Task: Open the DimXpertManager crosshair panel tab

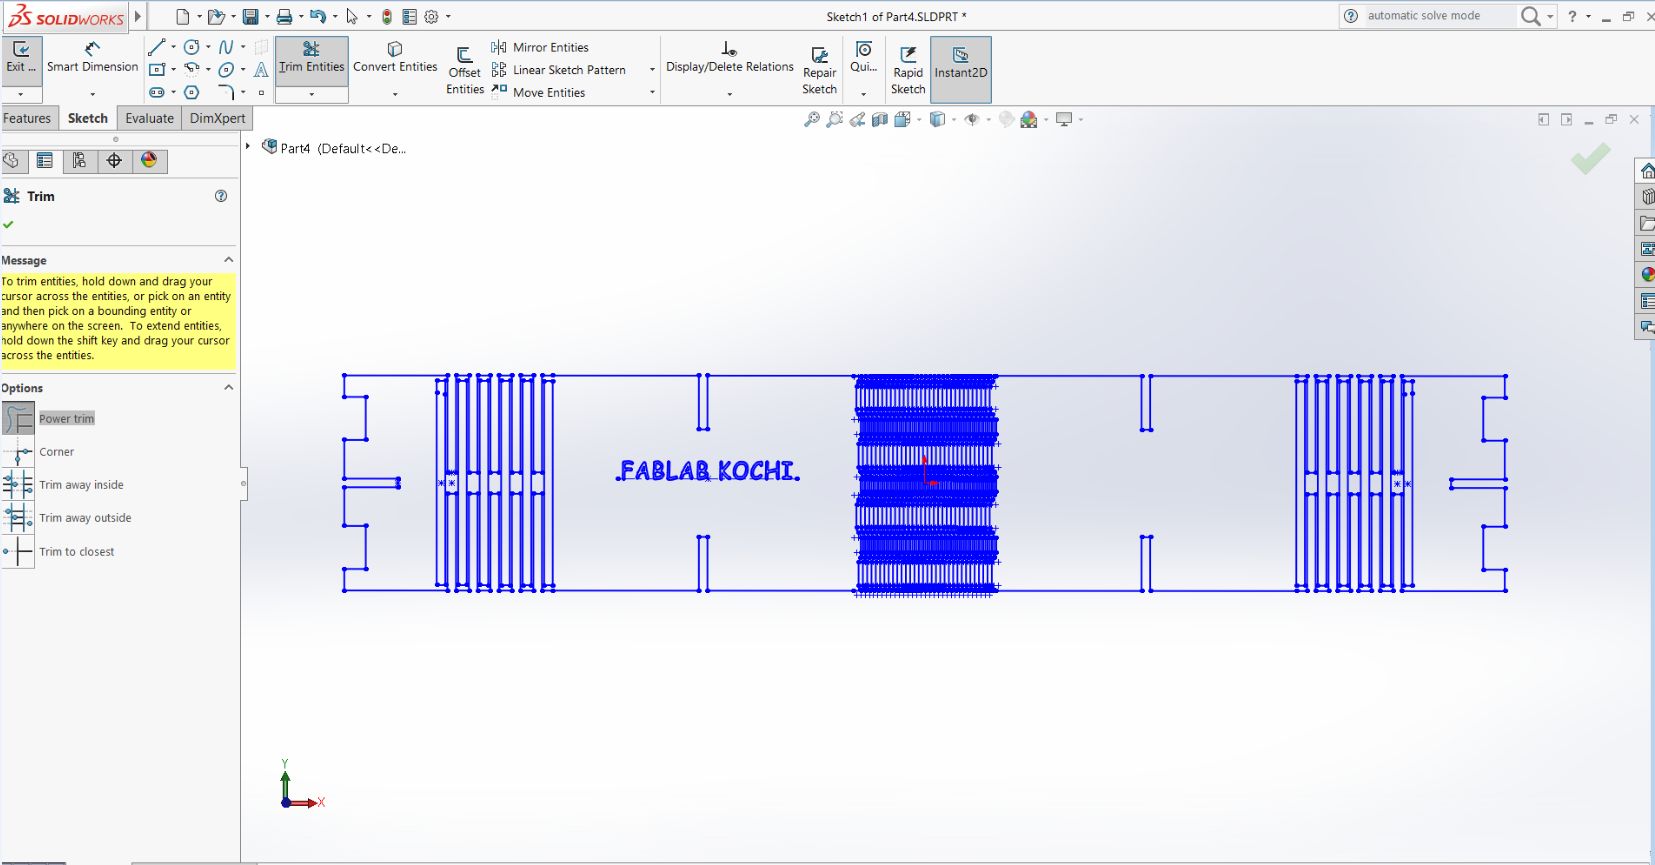Action: point(114,161)
